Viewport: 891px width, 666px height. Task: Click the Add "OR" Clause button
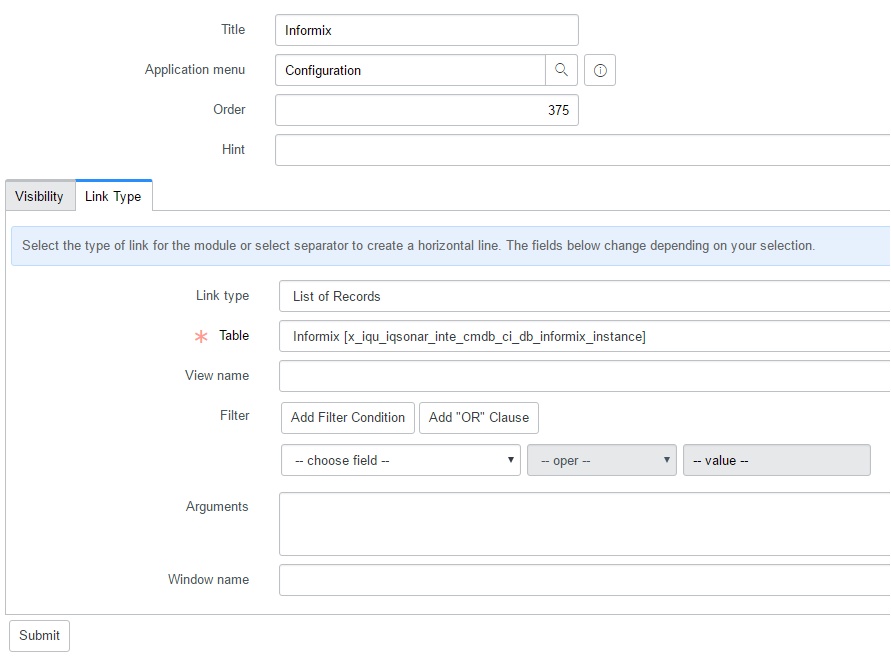[x=479, y=418]
